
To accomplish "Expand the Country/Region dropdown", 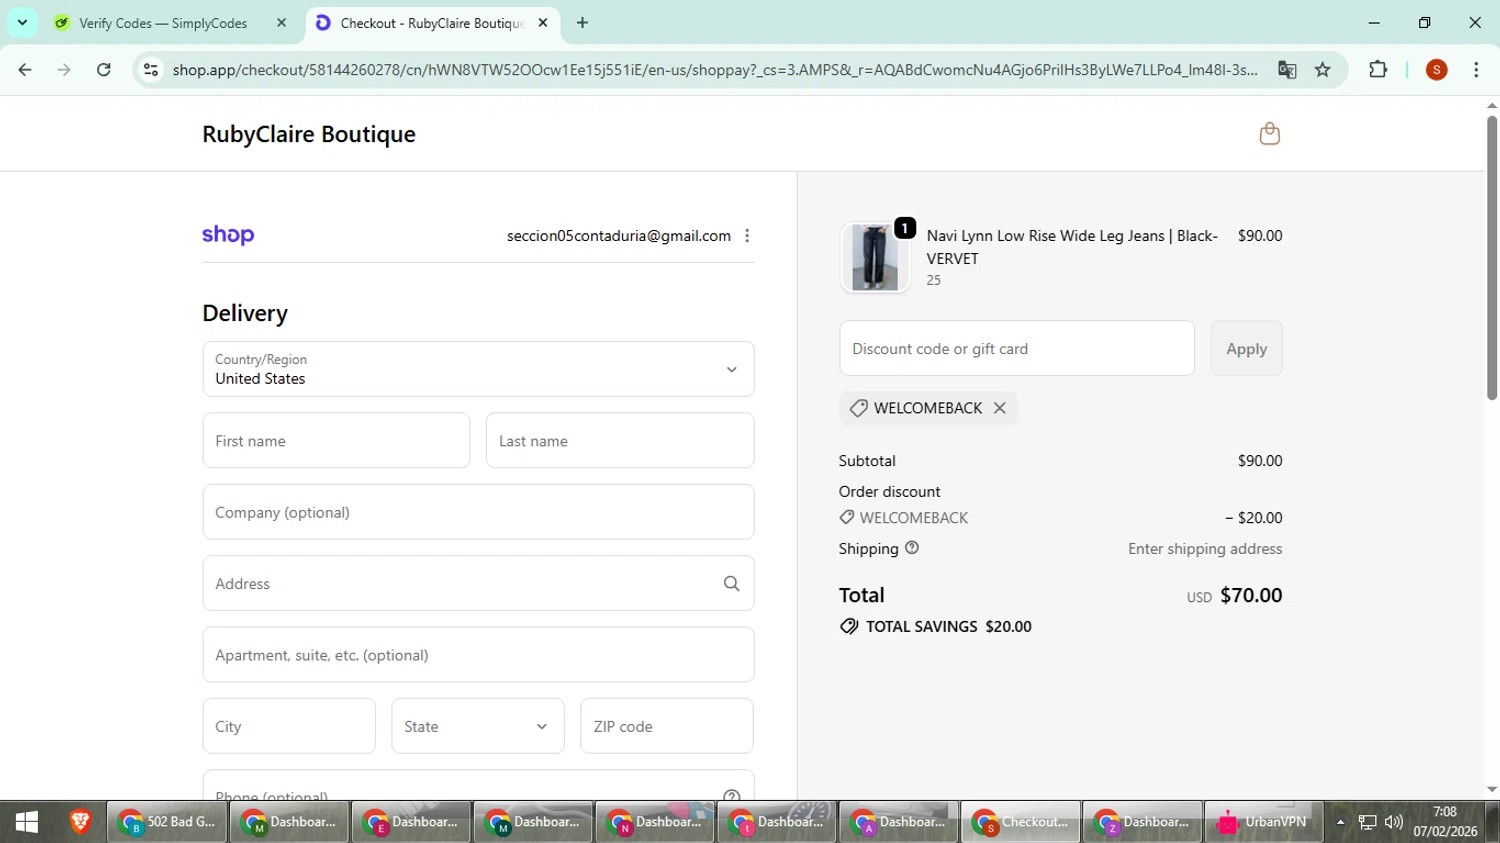I will point(478,369).
